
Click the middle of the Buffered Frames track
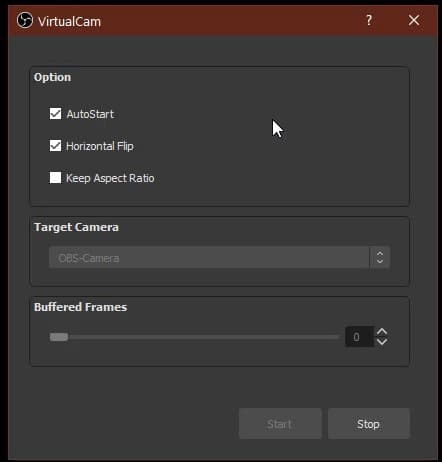point(194,337)
